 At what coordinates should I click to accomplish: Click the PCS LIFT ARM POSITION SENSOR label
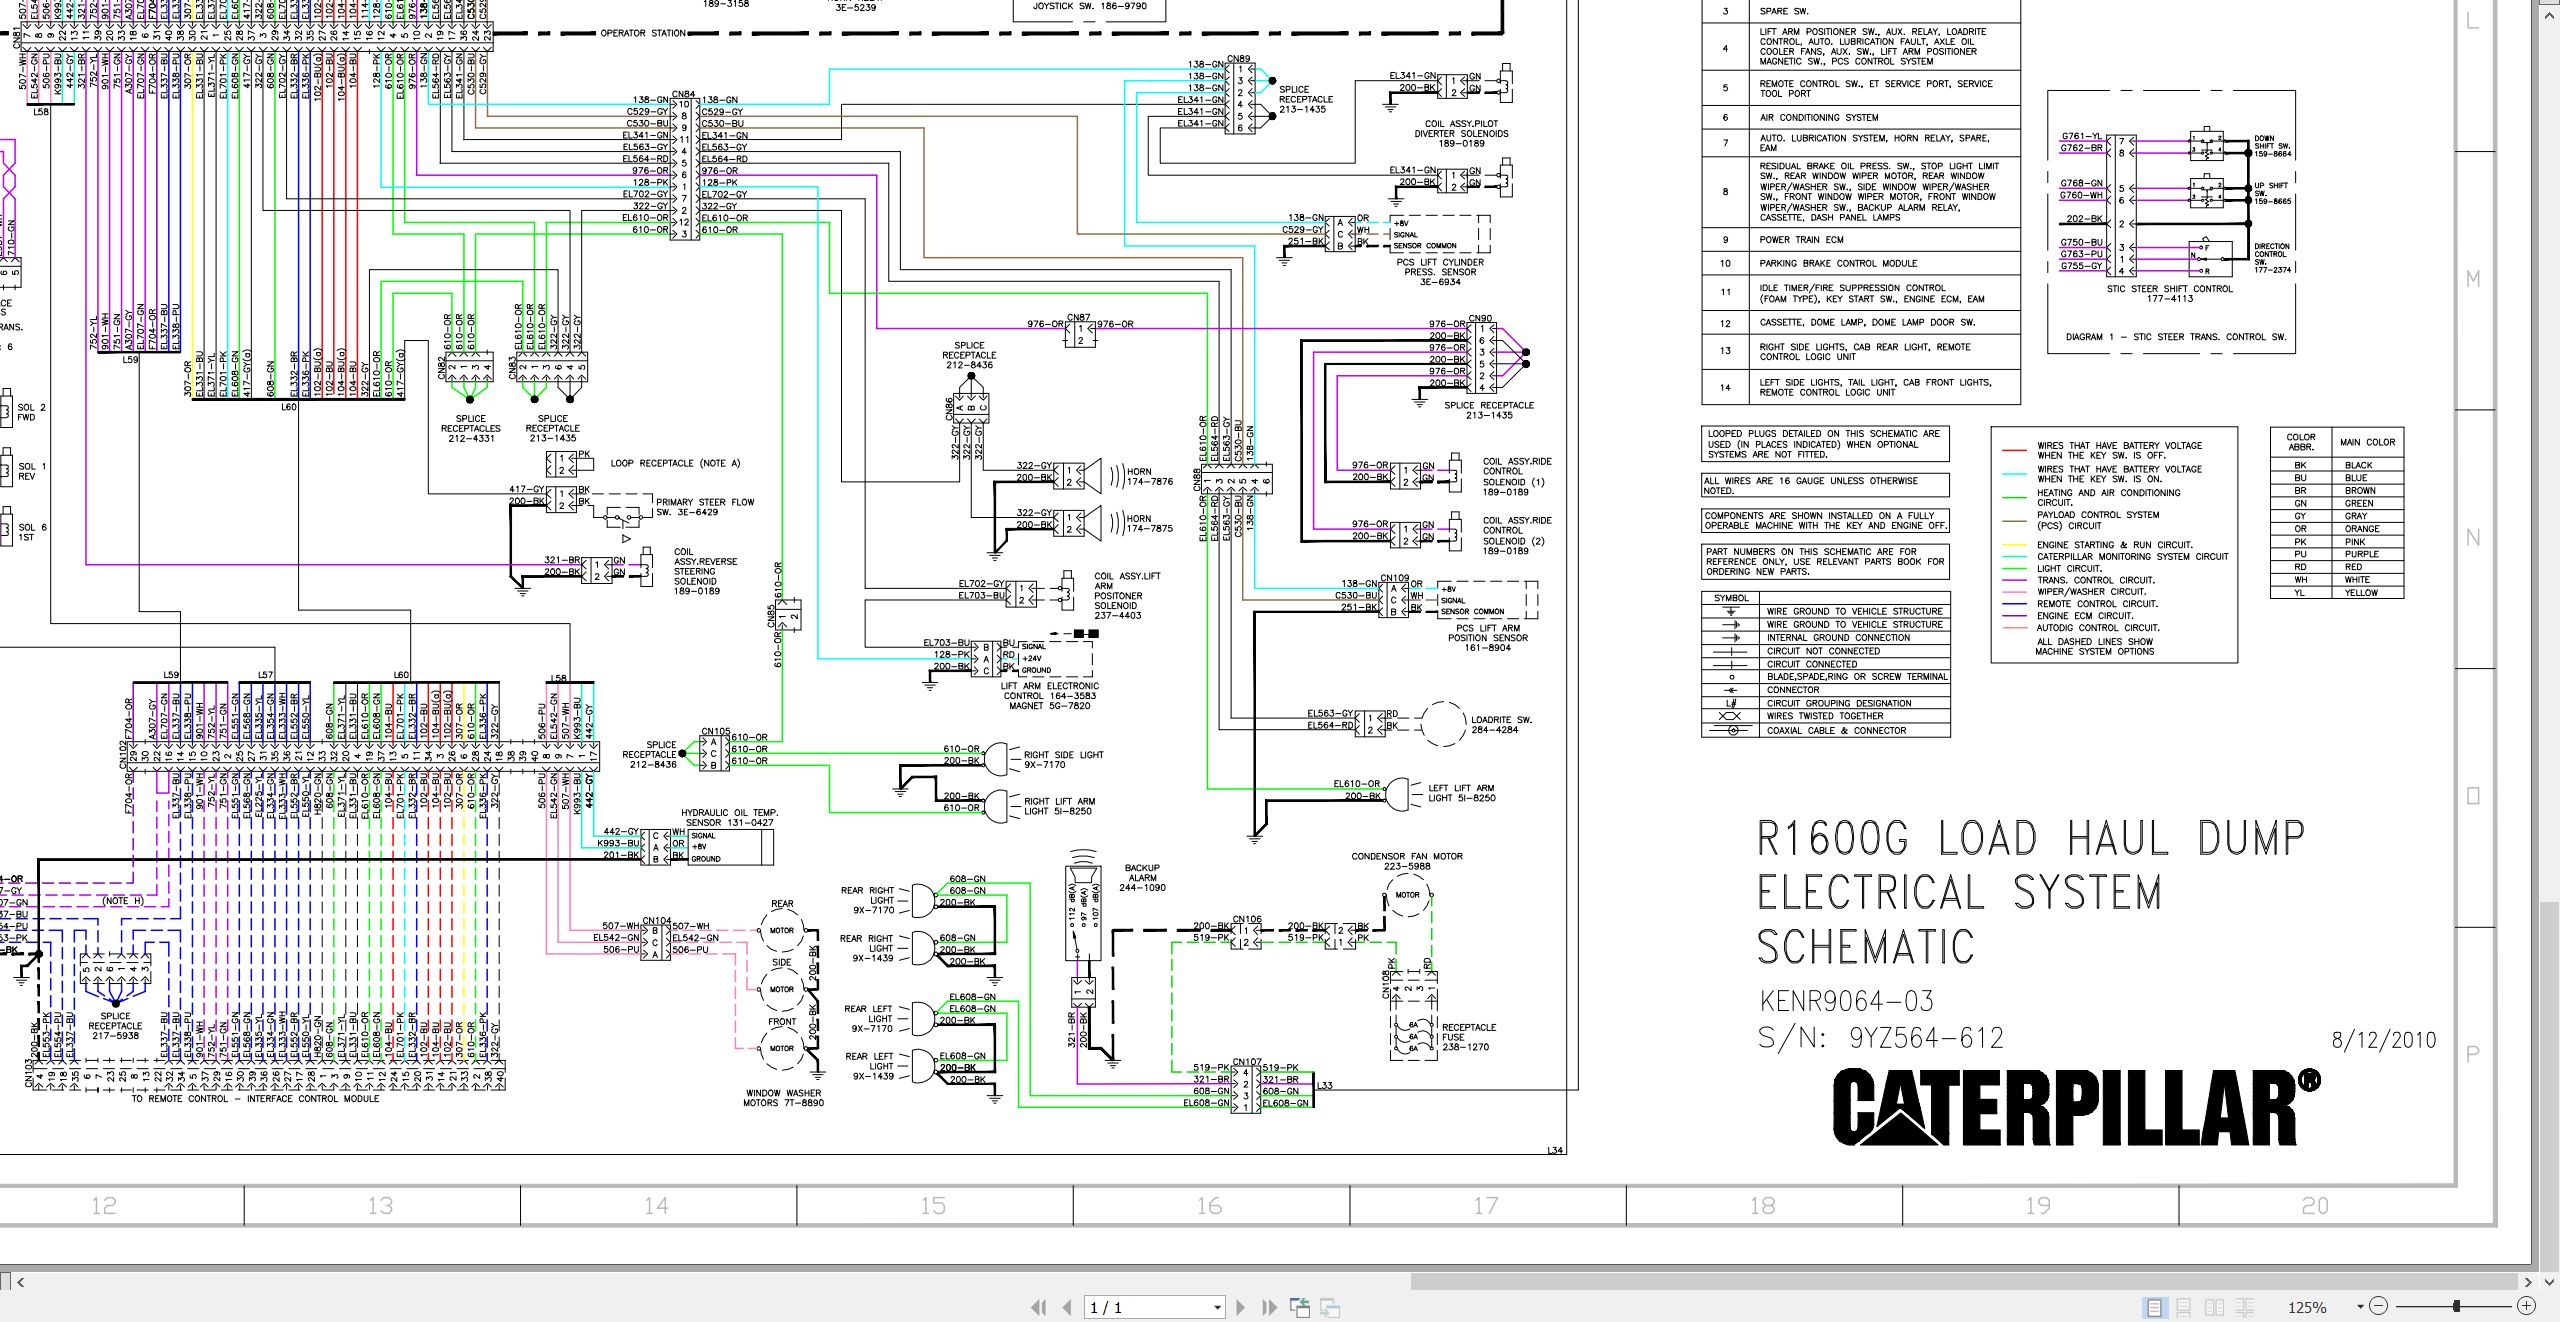tap(1488, 638)
